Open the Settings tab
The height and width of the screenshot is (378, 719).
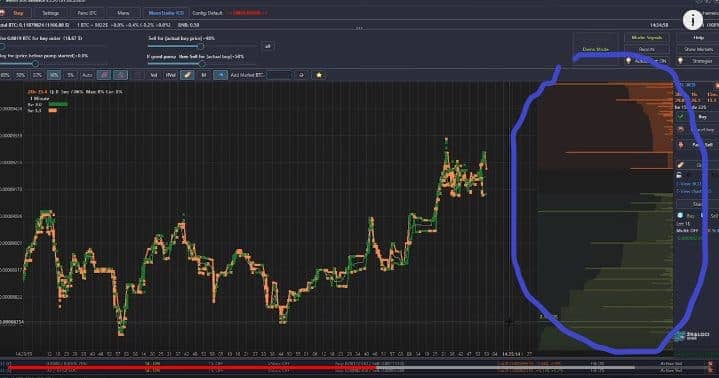point(50,13)
